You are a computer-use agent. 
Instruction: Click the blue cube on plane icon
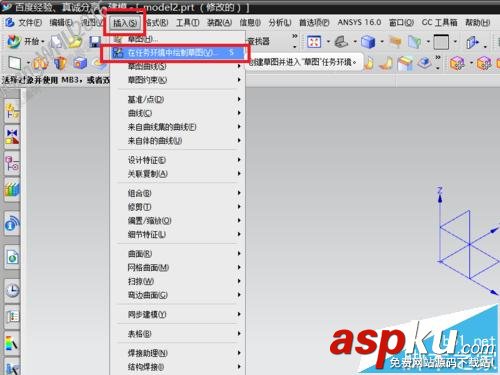(x=425, y=62)
